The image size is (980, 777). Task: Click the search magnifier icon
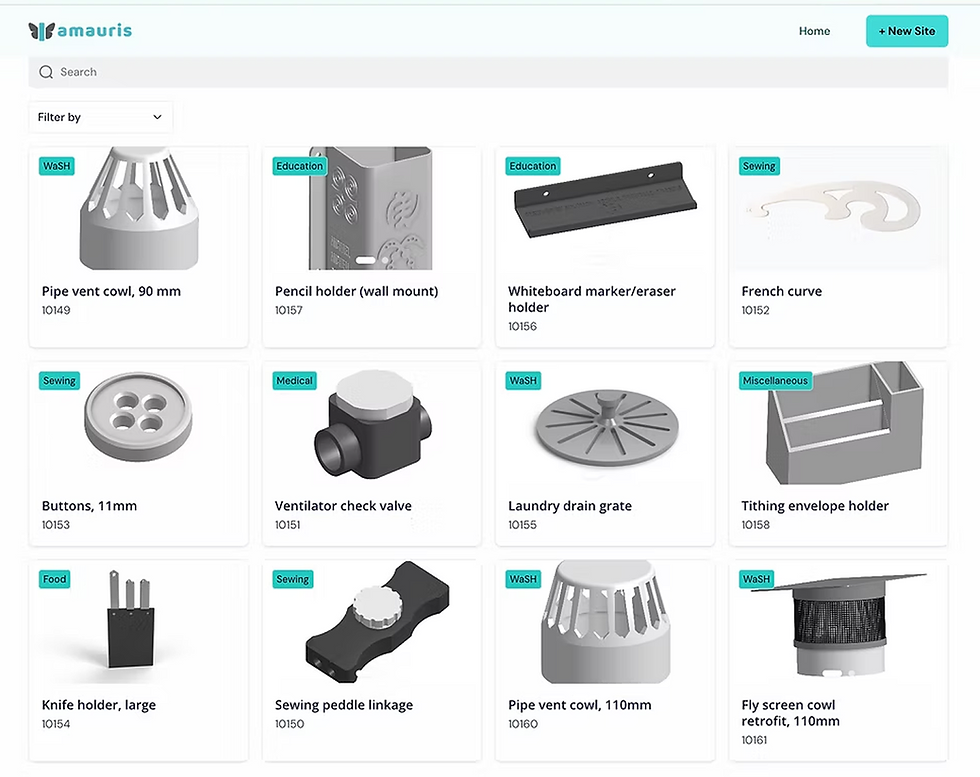(x=46, y=72)
